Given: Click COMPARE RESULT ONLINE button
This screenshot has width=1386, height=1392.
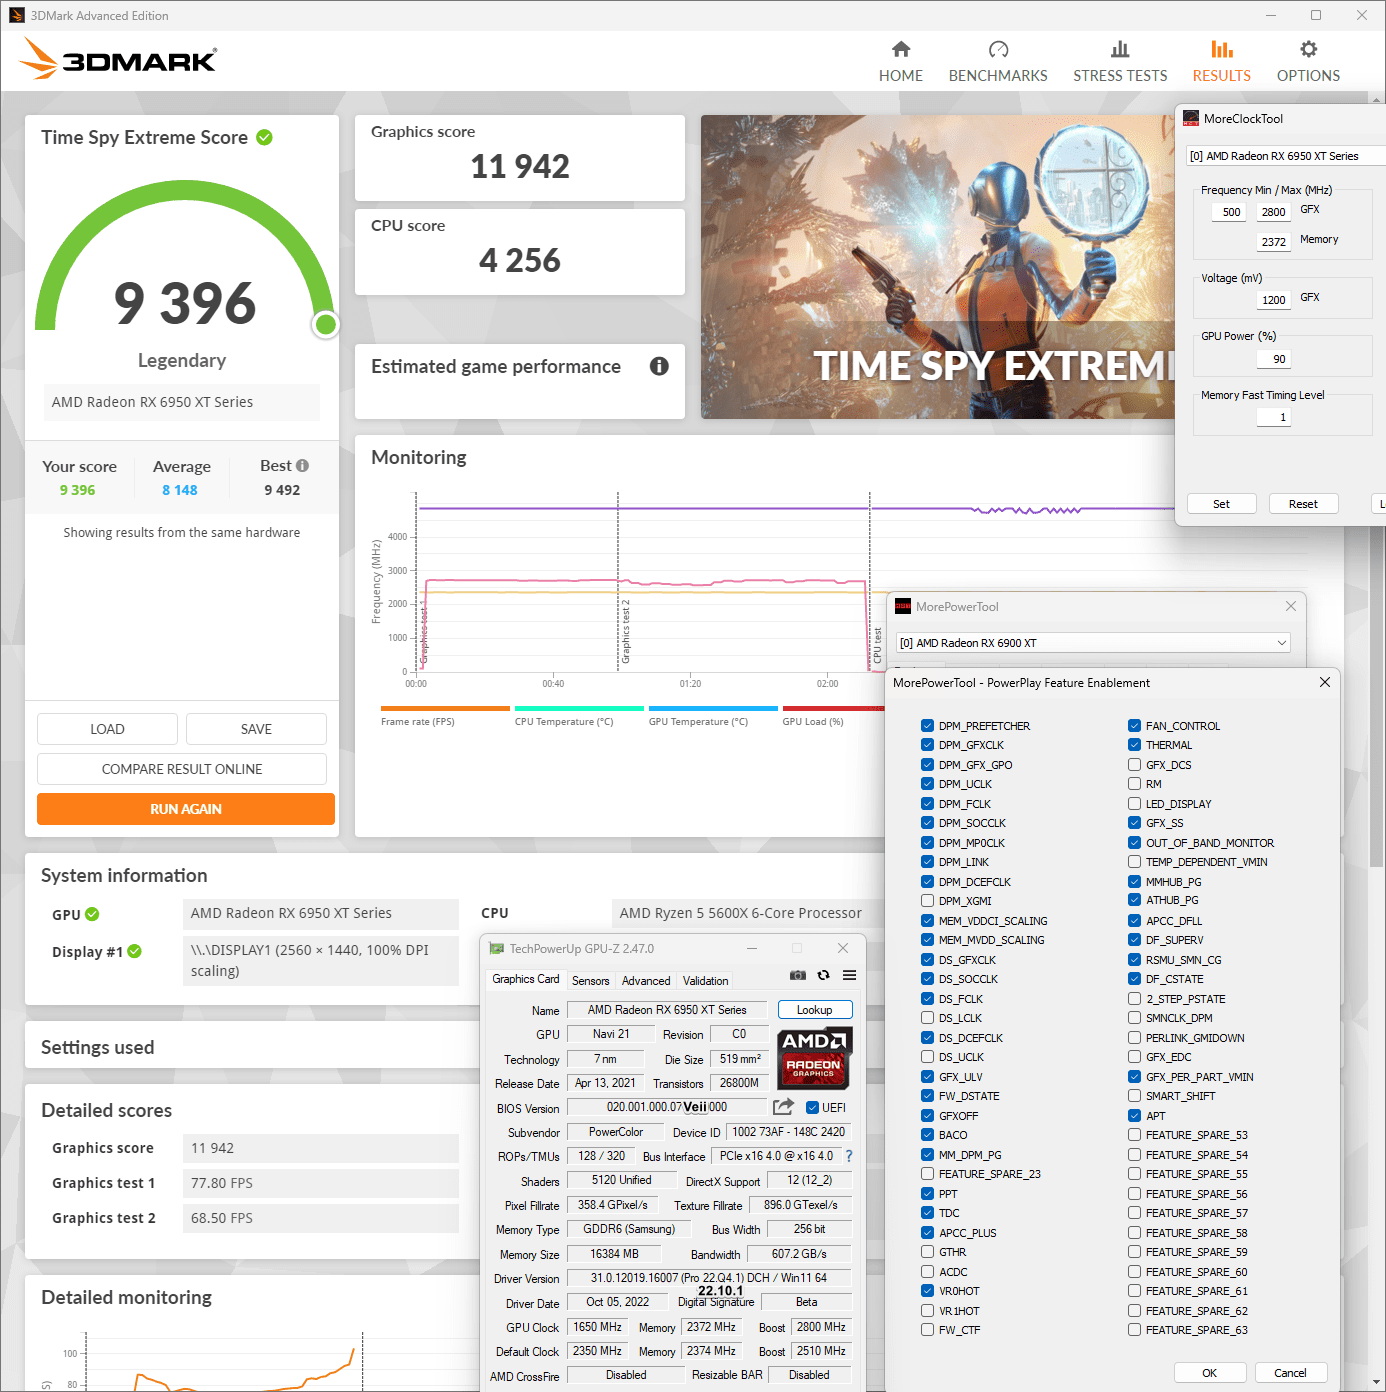Looking at the screenshot, I should 182,769.
